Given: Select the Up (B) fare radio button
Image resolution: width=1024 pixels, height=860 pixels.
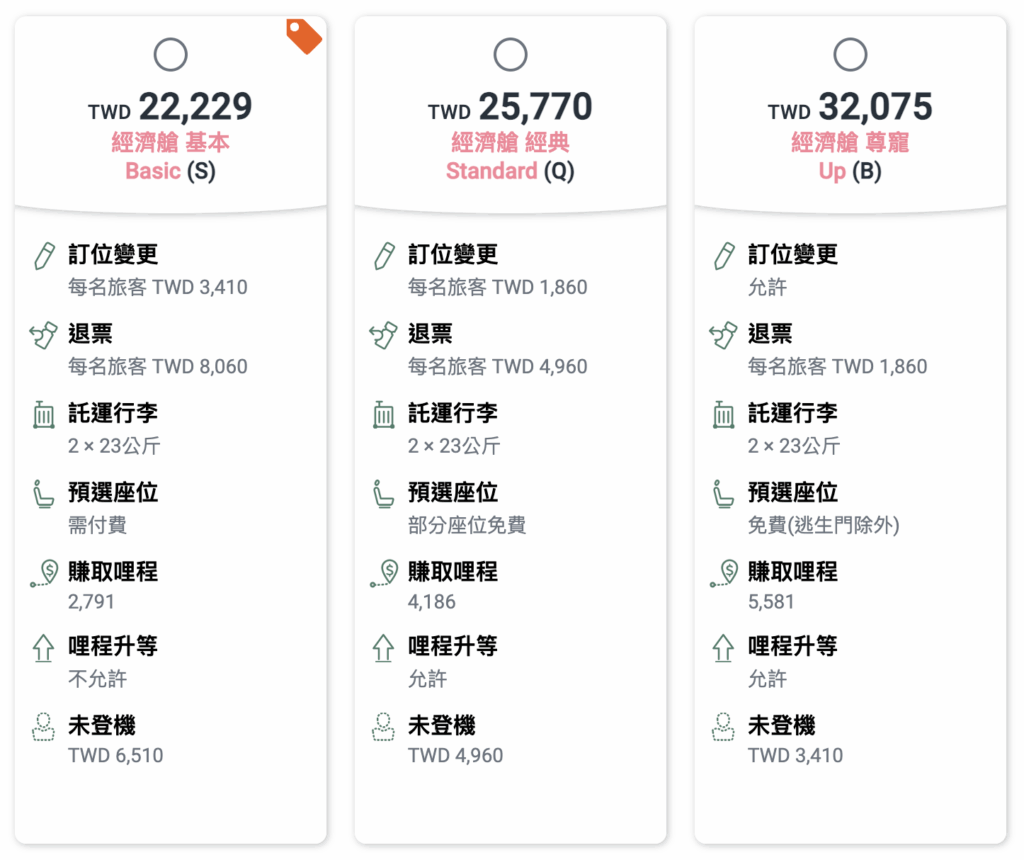Looking at the screenshot, I should (850, 54).
